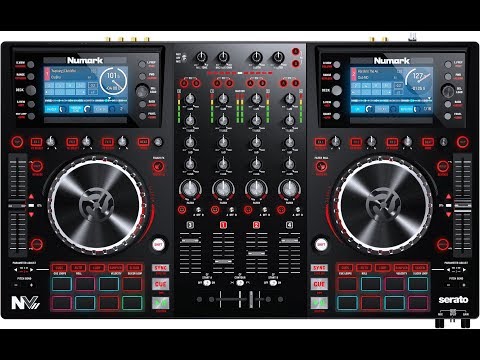Click the crossfader handle

(x=251, y=299)
